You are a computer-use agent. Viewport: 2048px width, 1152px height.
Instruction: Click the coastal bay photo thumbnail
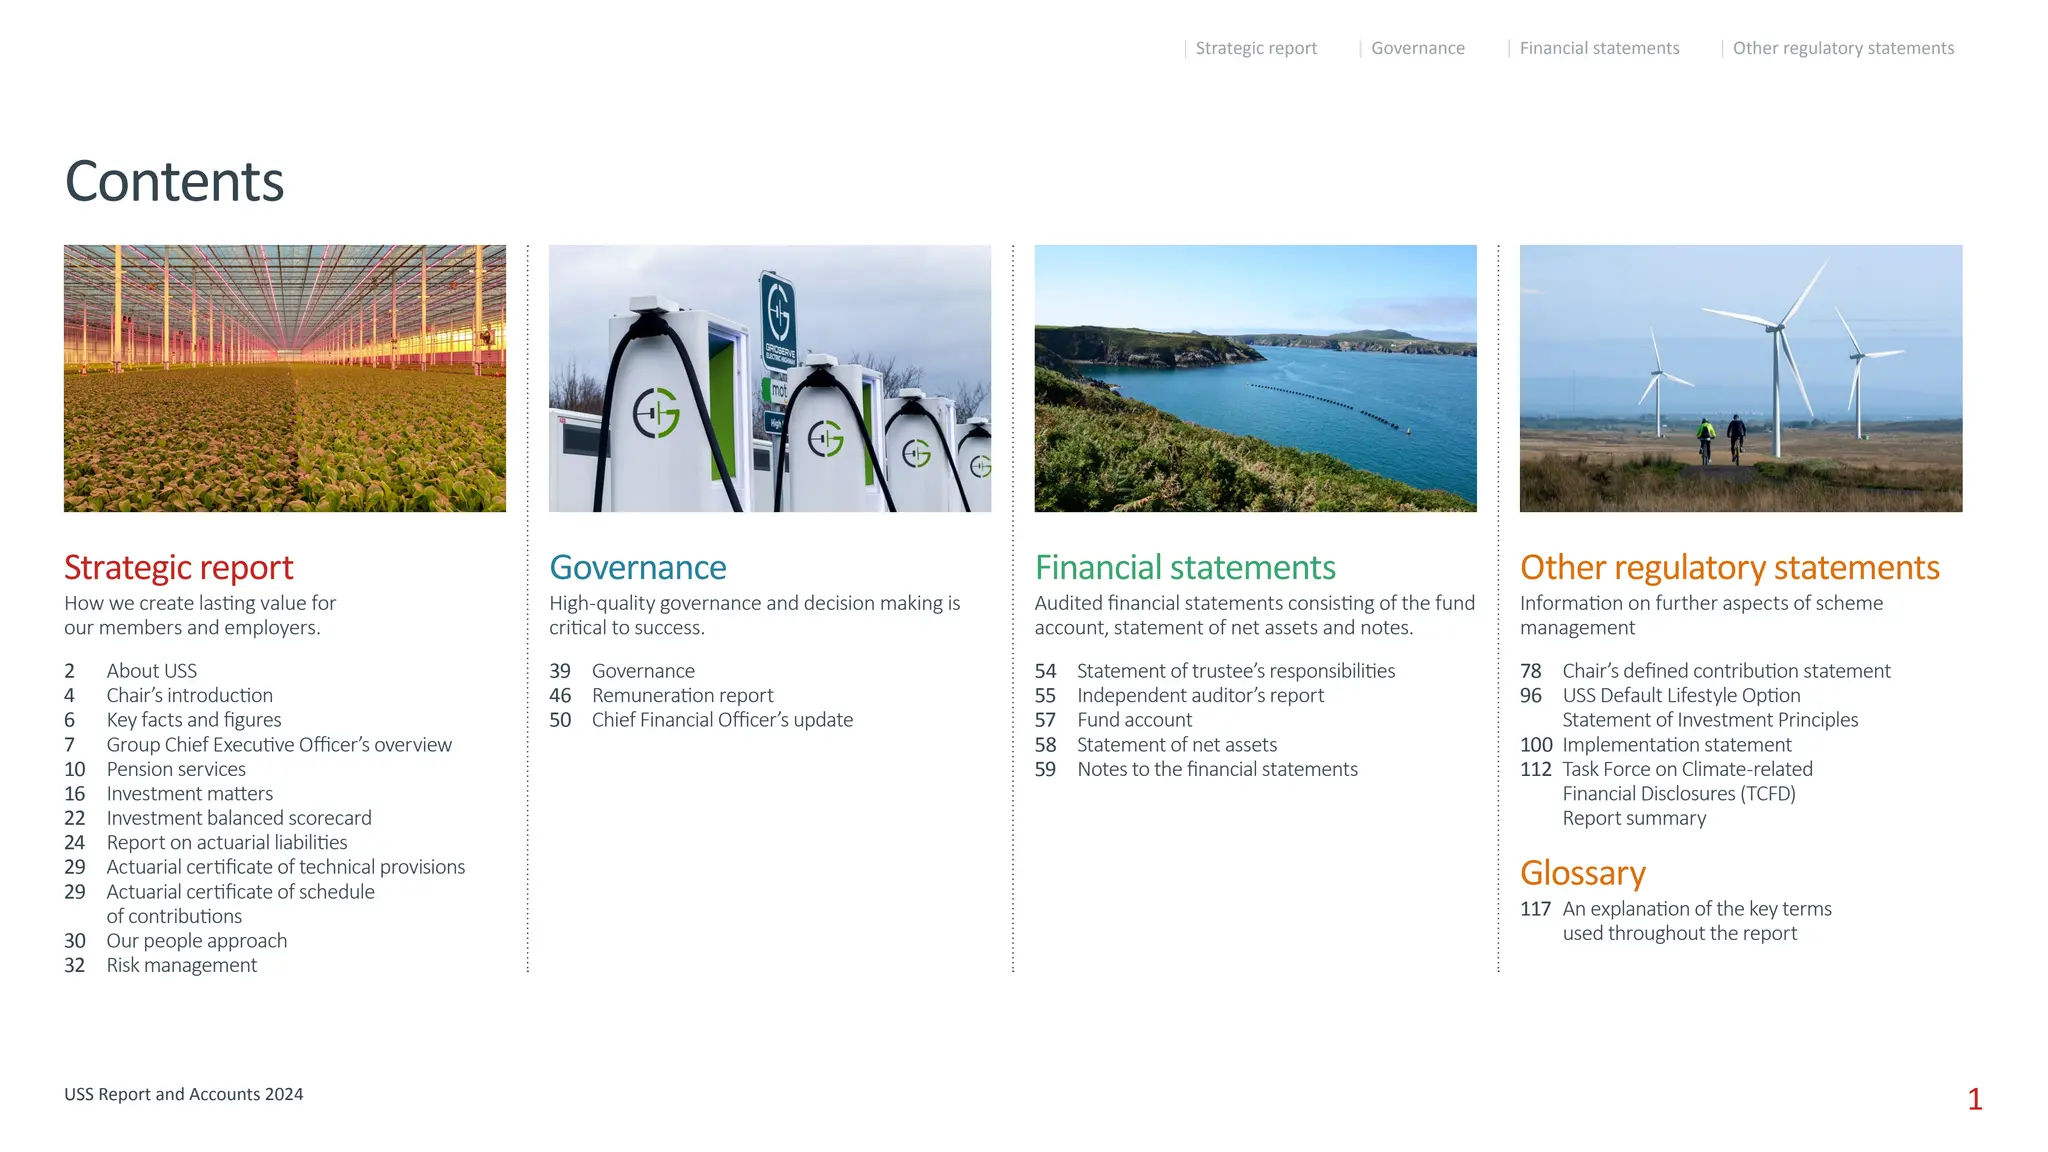(x=1255, y=378)
